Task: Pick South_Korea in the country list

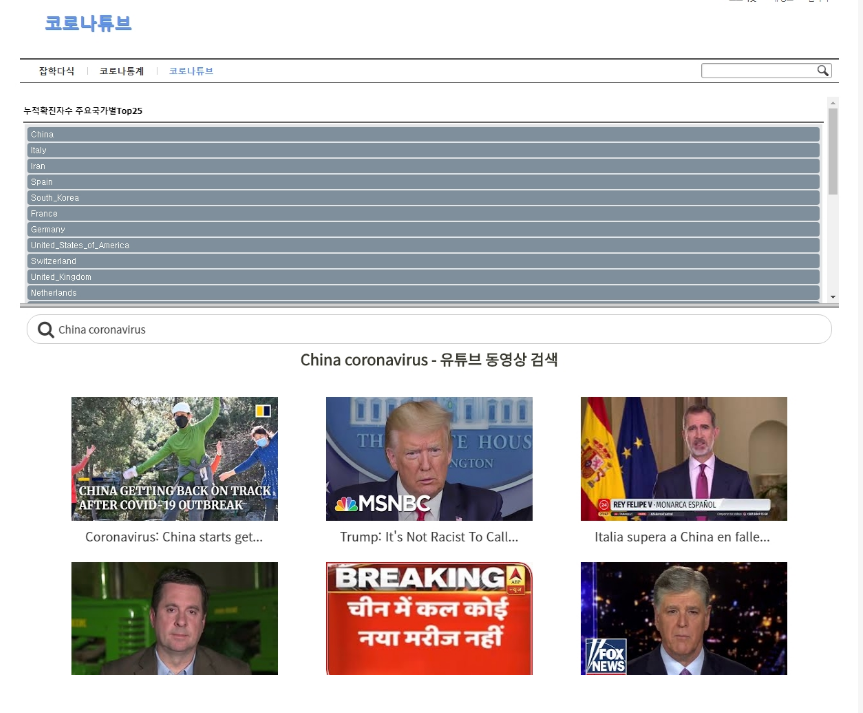Action: 423,198
